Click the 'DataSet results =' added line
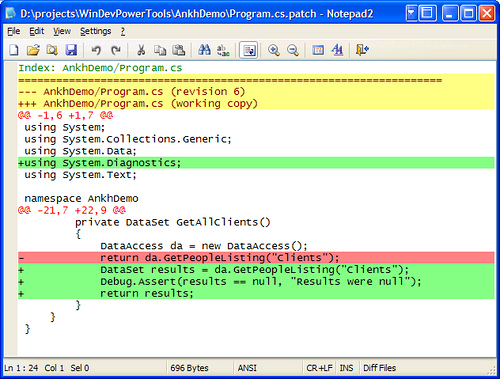This screenshot has height=379, width=500. click(x=256, y=270)
